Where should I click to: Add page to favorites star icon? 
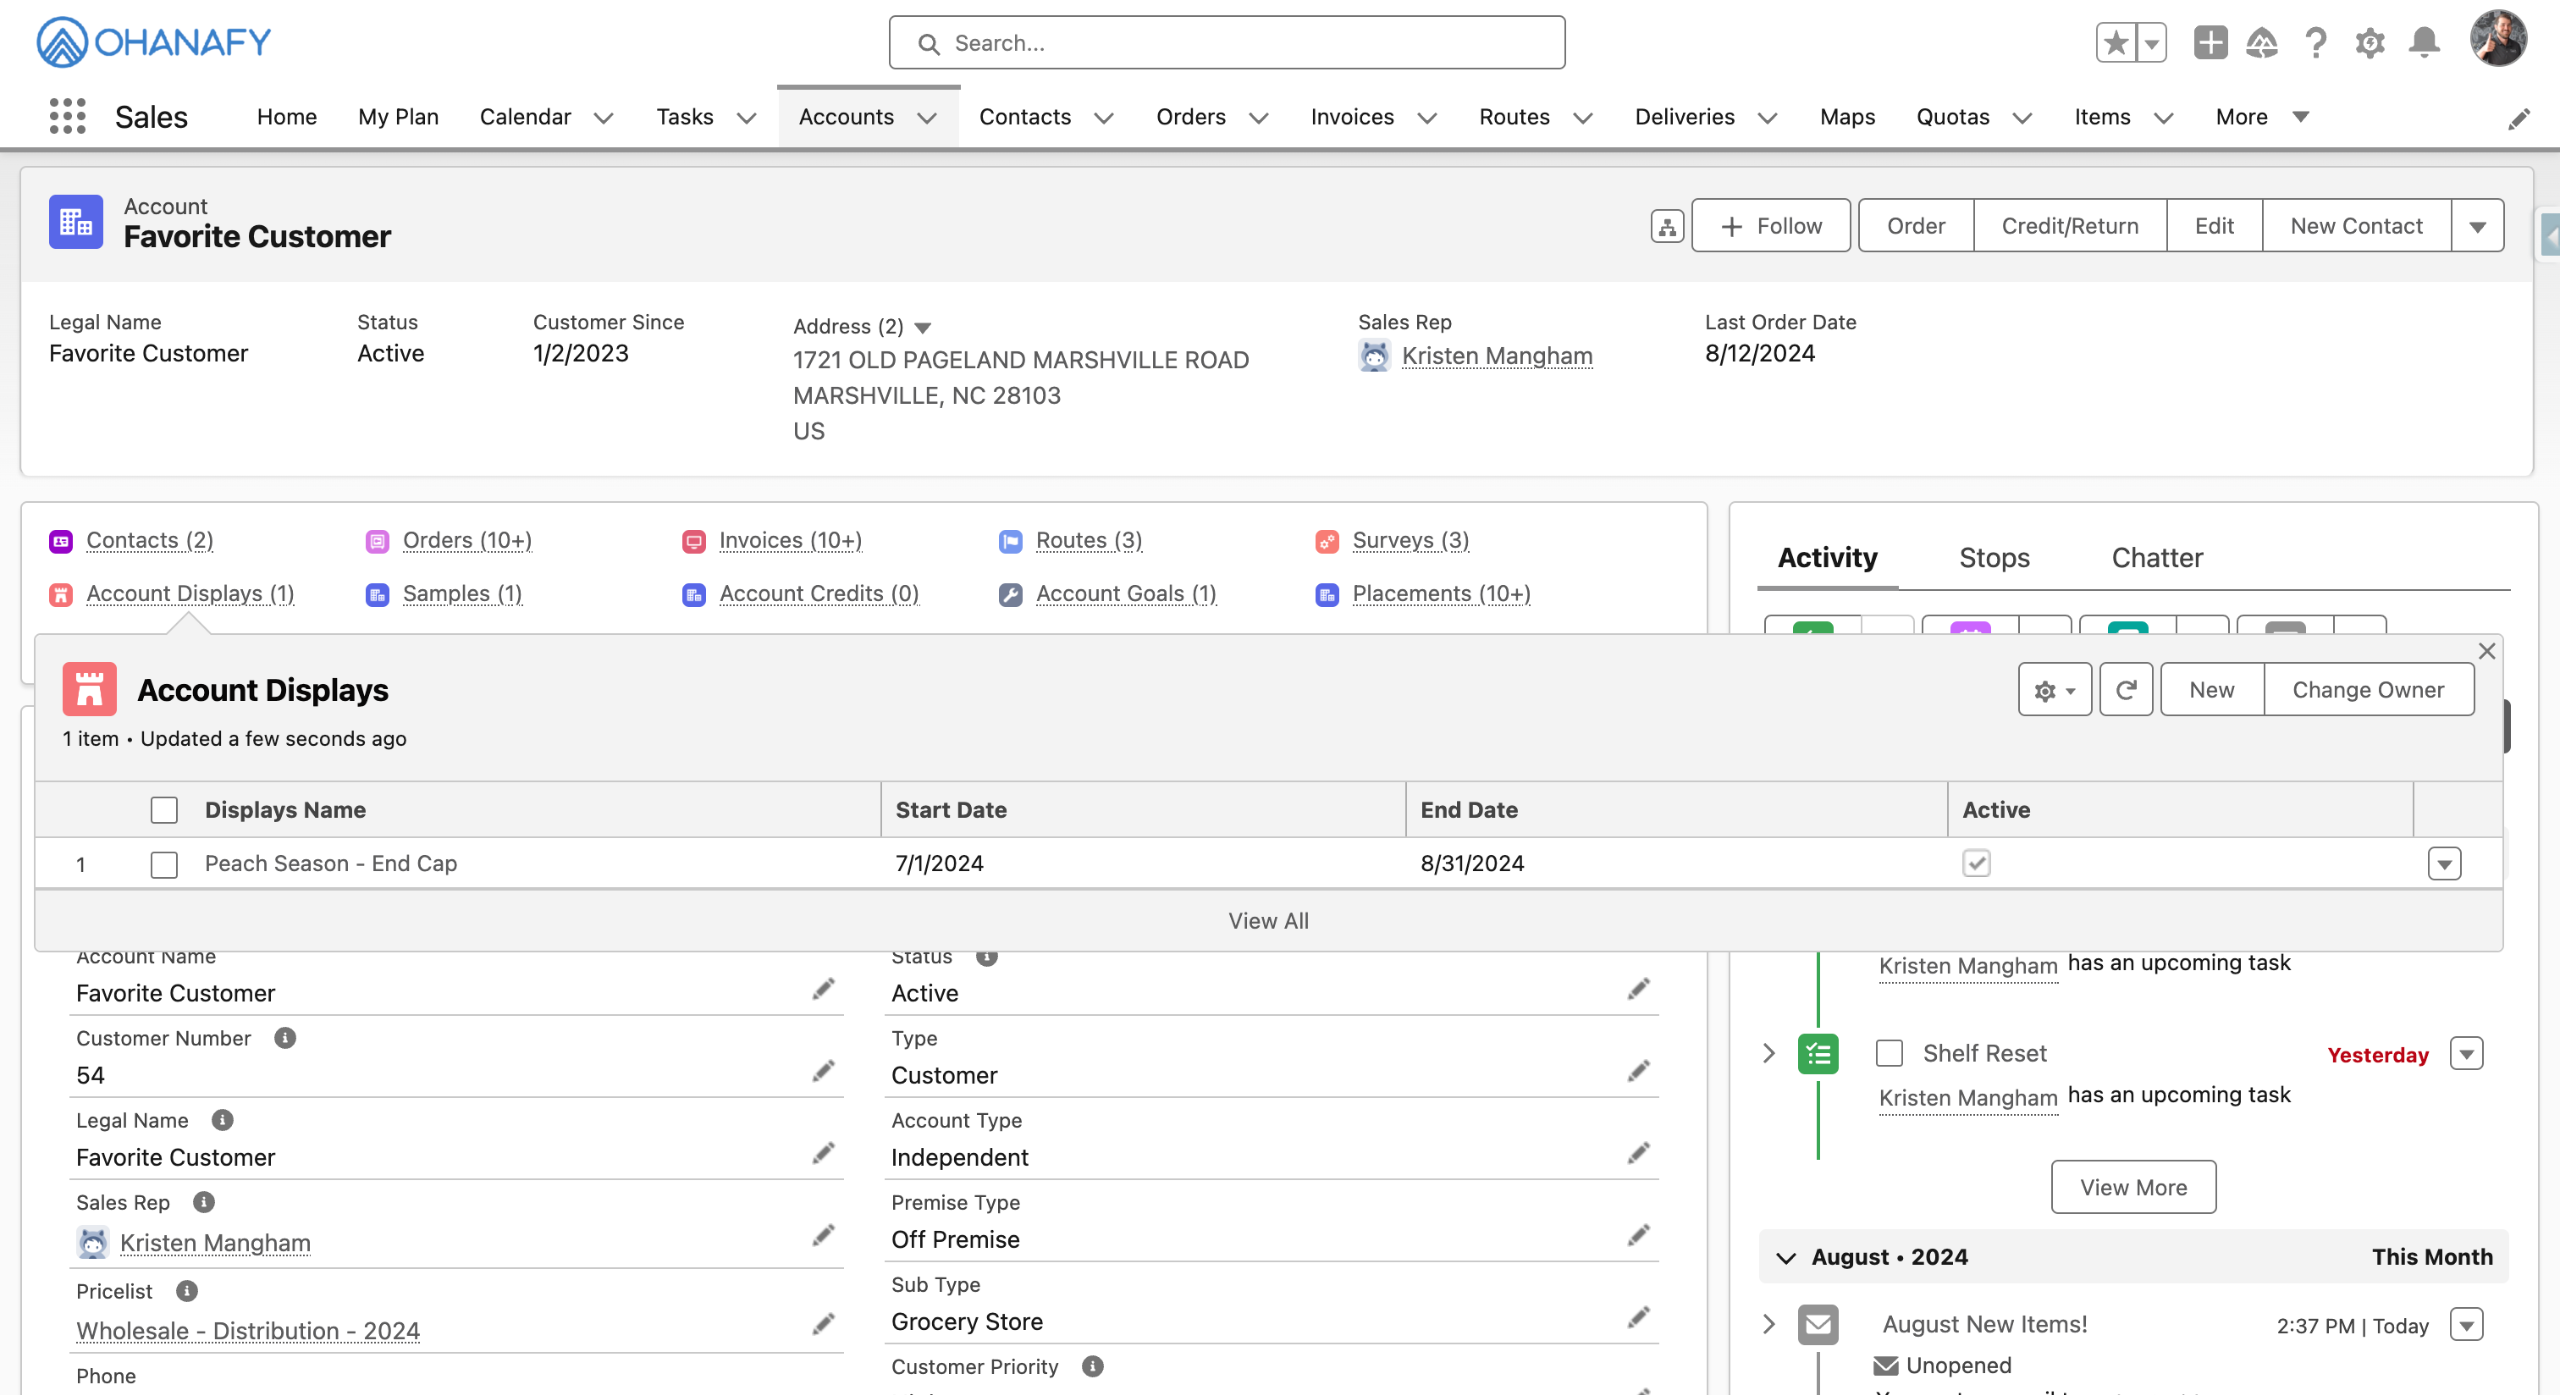click(x=2116, y=43)
